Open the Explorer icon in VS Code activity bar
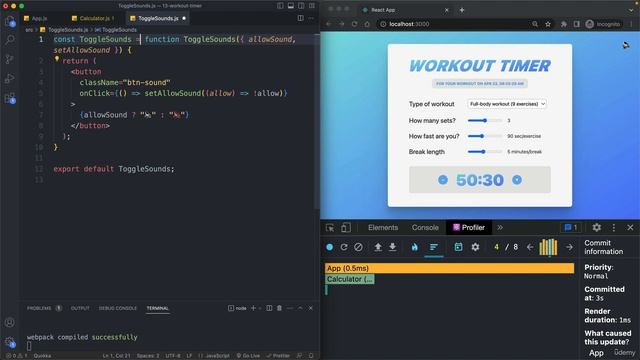Viewport: 640px width, 360px height. [x=10, y=21]
